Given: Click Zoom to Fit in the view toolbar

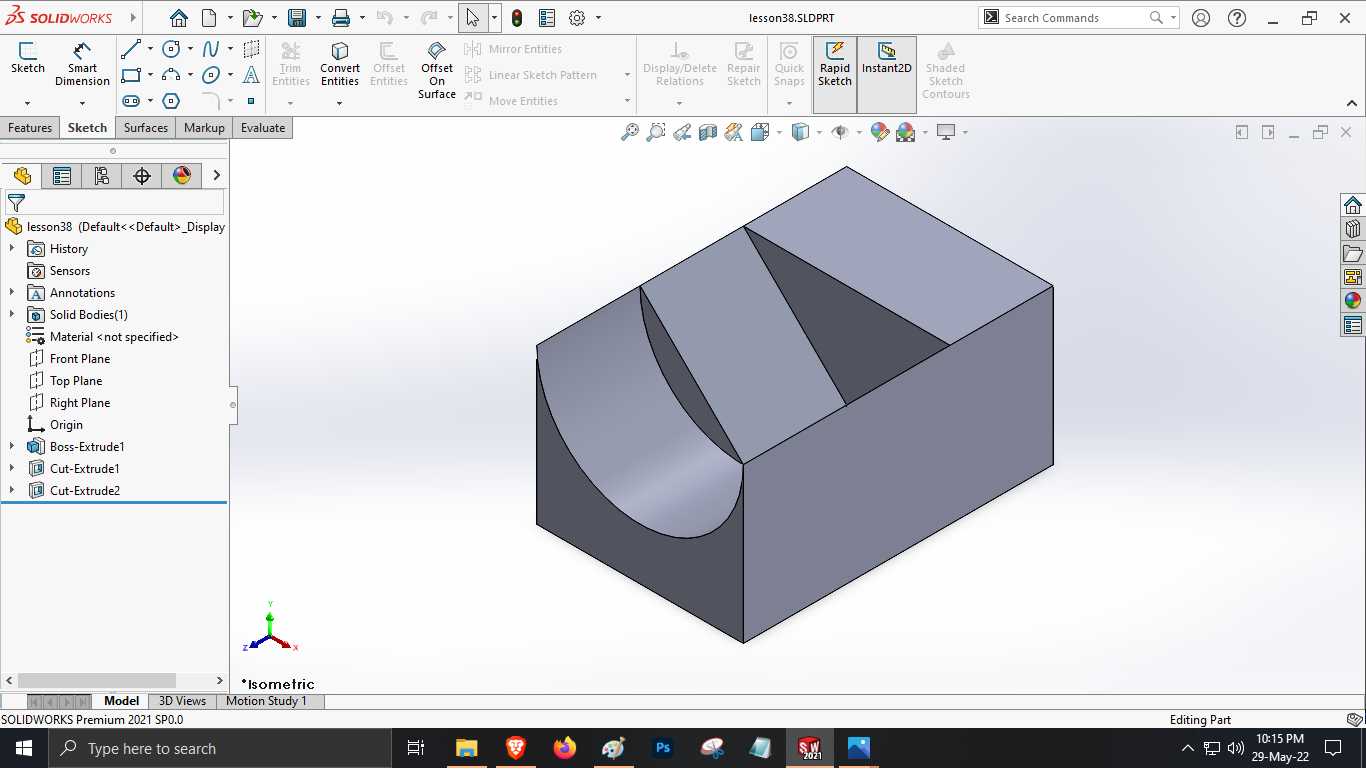Looking at the screenshot, I should pyautogui.click(x=630, y=132).
